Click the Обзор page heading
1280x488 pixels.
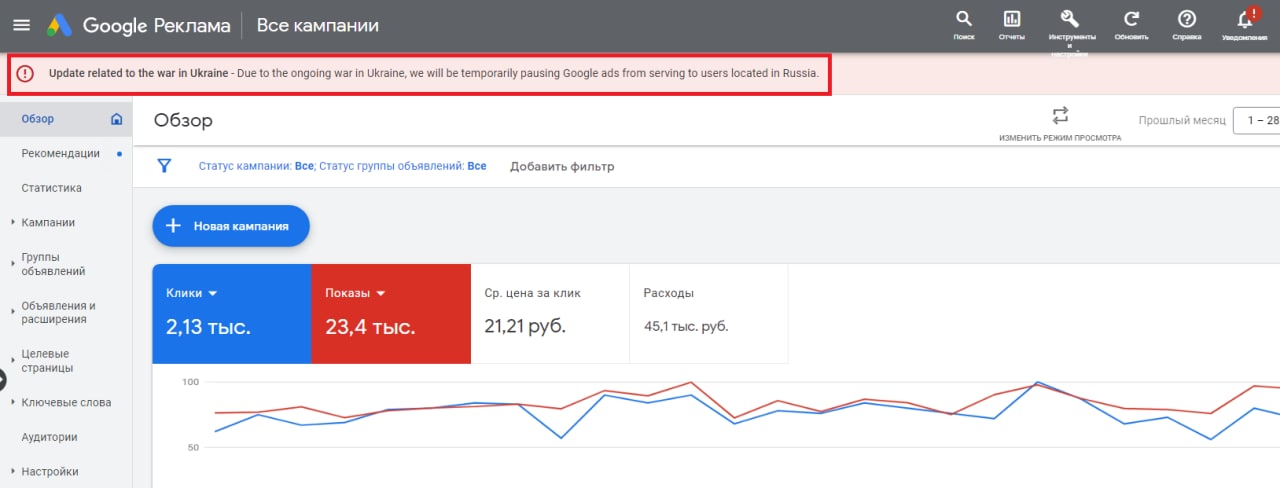pos(183,120)
